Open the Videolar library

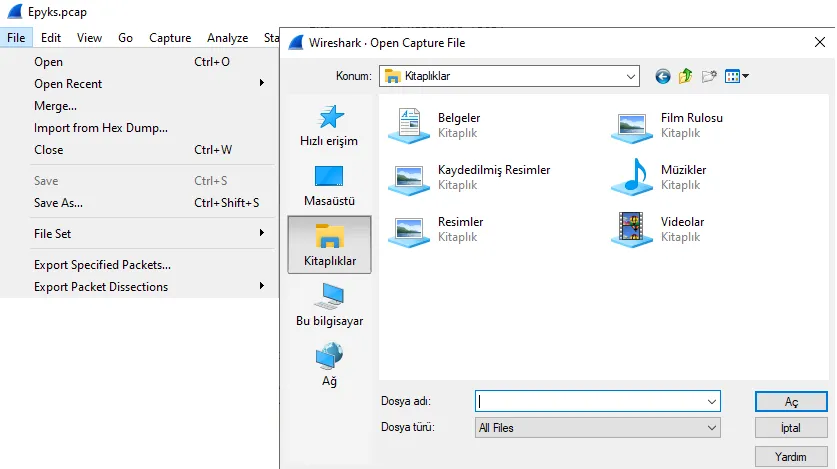tap(658, 229)
